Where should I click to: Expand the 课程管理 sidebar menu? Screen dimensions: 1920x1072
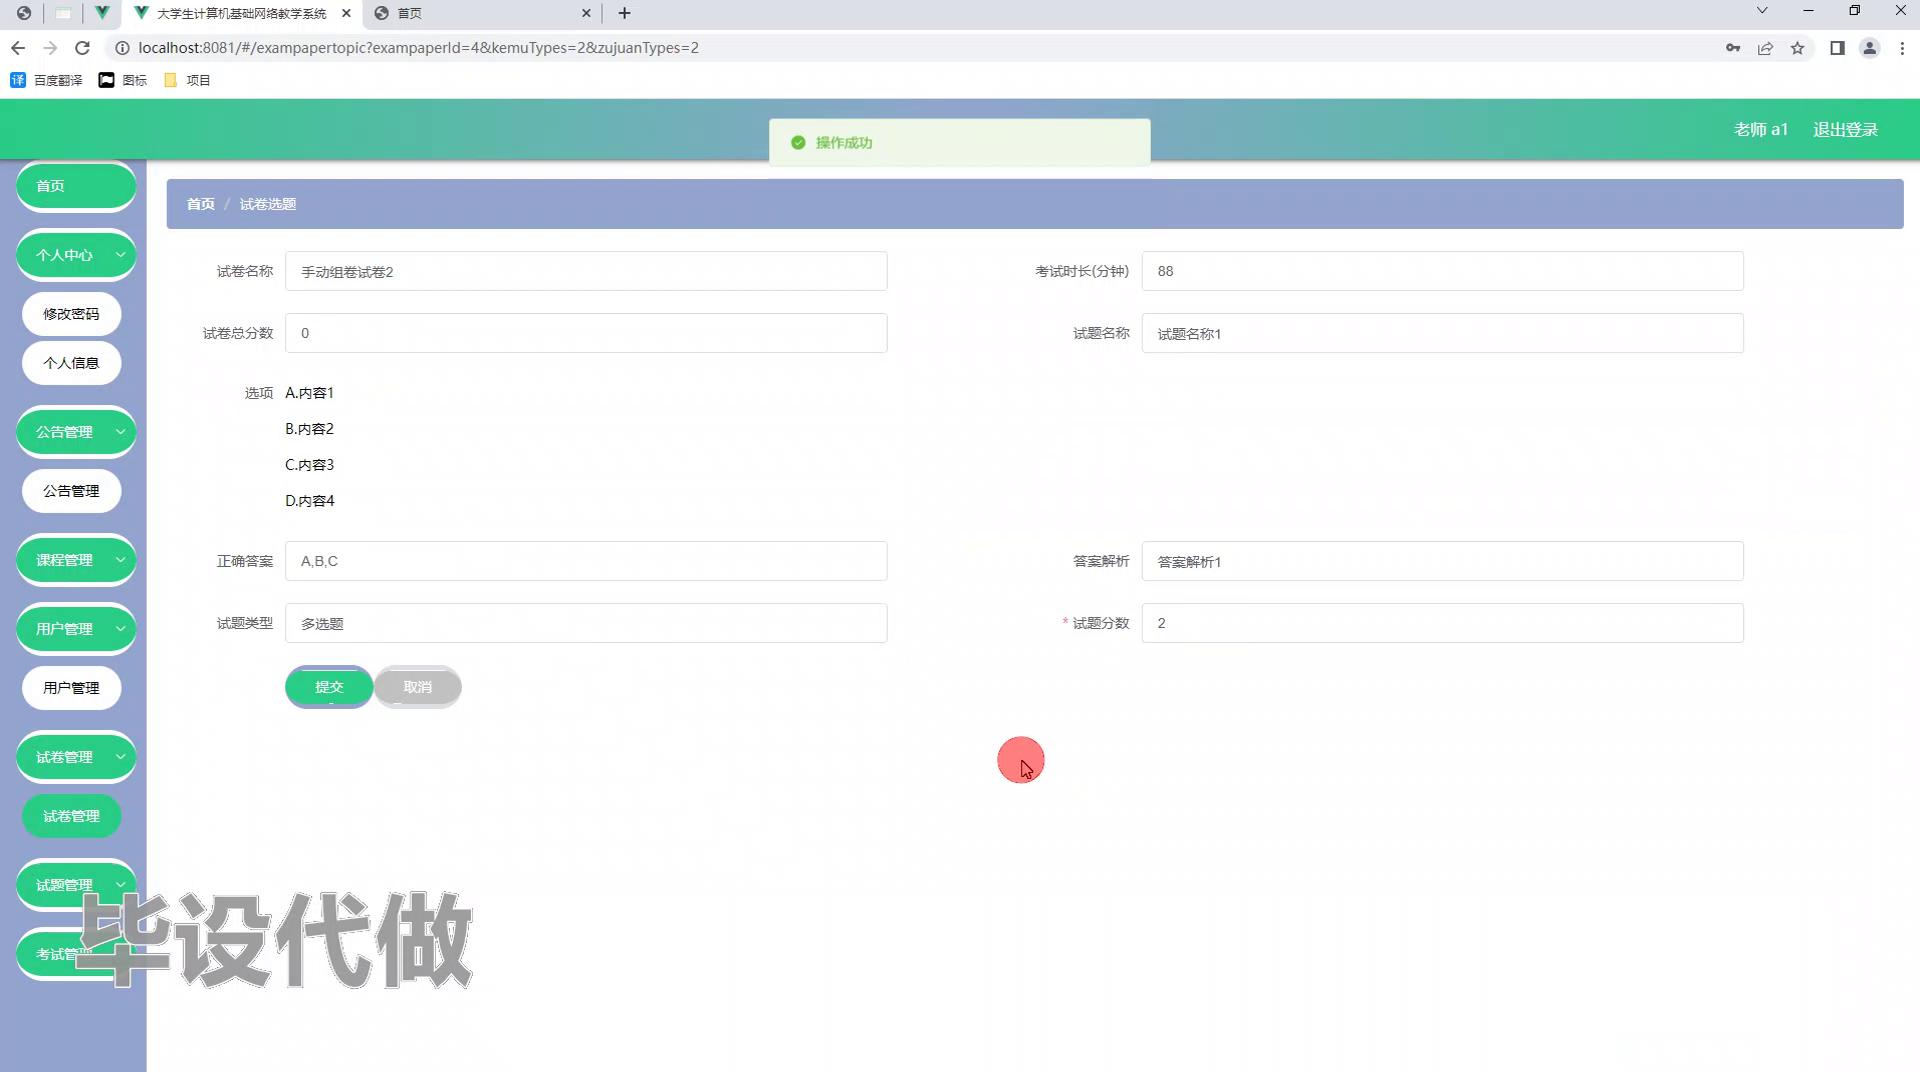click(x=75, y=560)
